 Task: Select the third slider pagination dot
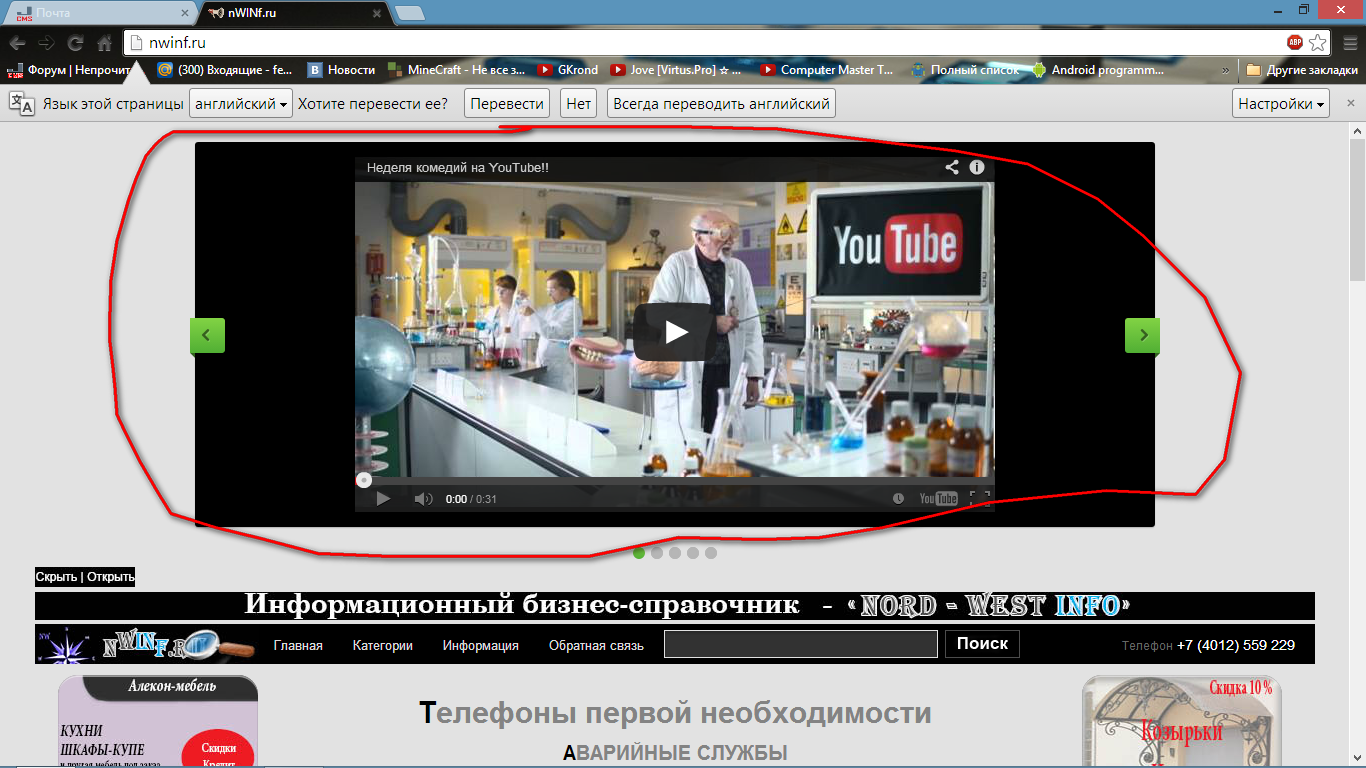pos(675,552)
